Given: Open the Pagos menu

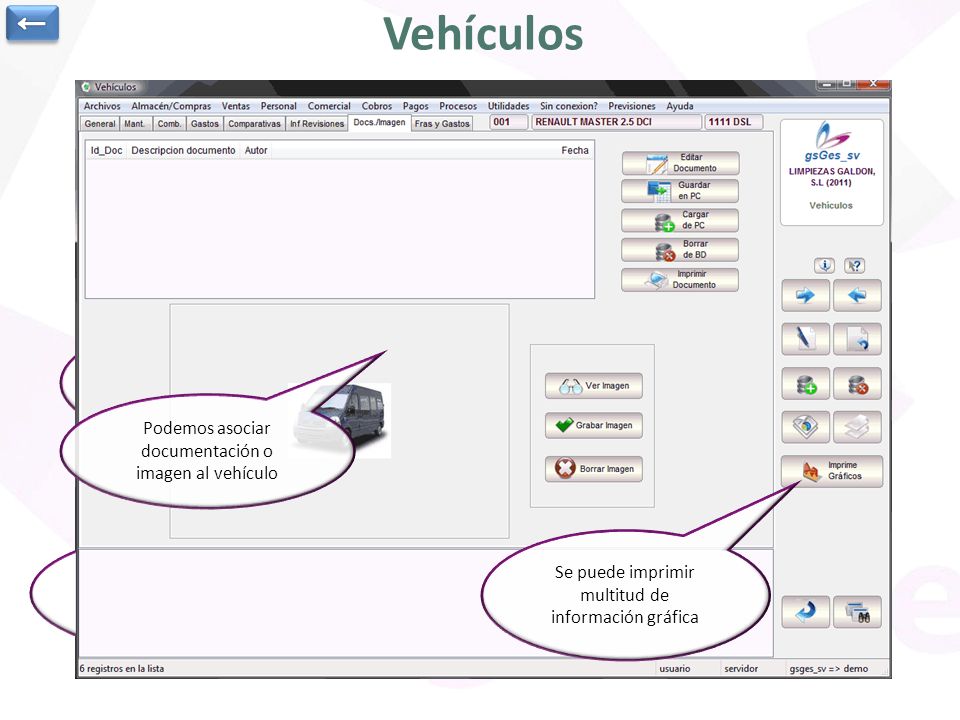Looking at the screenshot, I should [x=416, y=106].
